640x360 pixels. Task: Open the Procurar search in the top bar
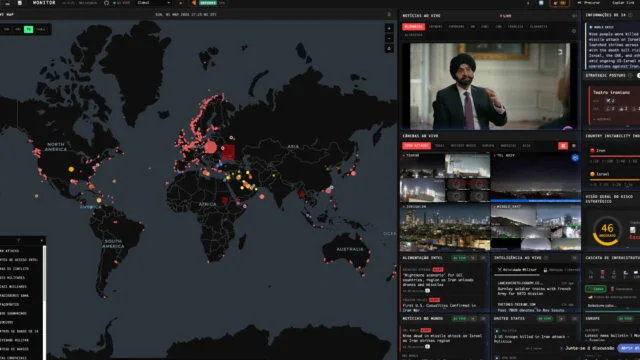tap(588, 3)
